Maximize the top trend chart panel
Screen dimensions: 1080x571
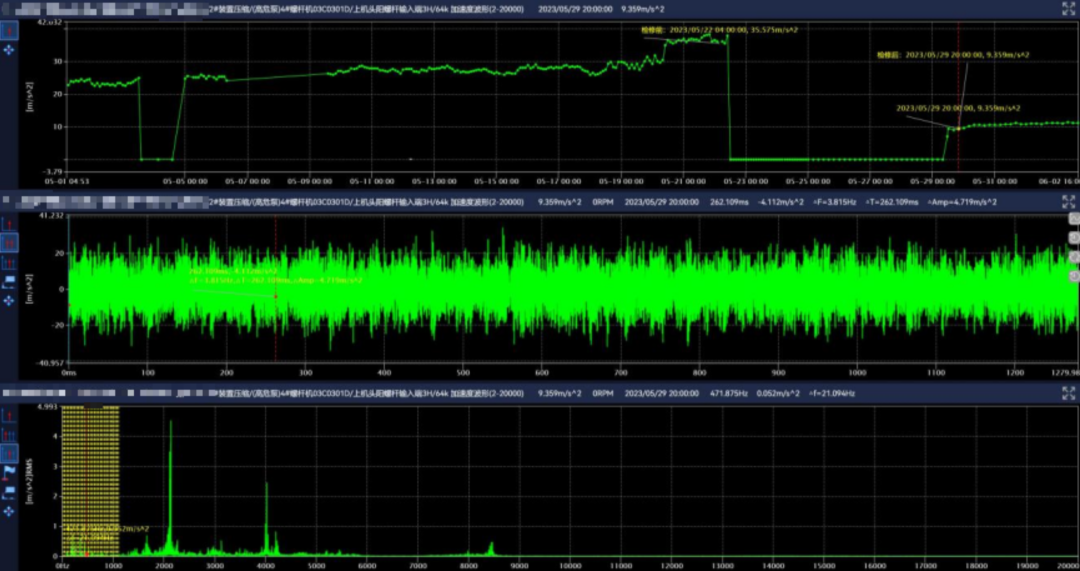click(1068, 9)
